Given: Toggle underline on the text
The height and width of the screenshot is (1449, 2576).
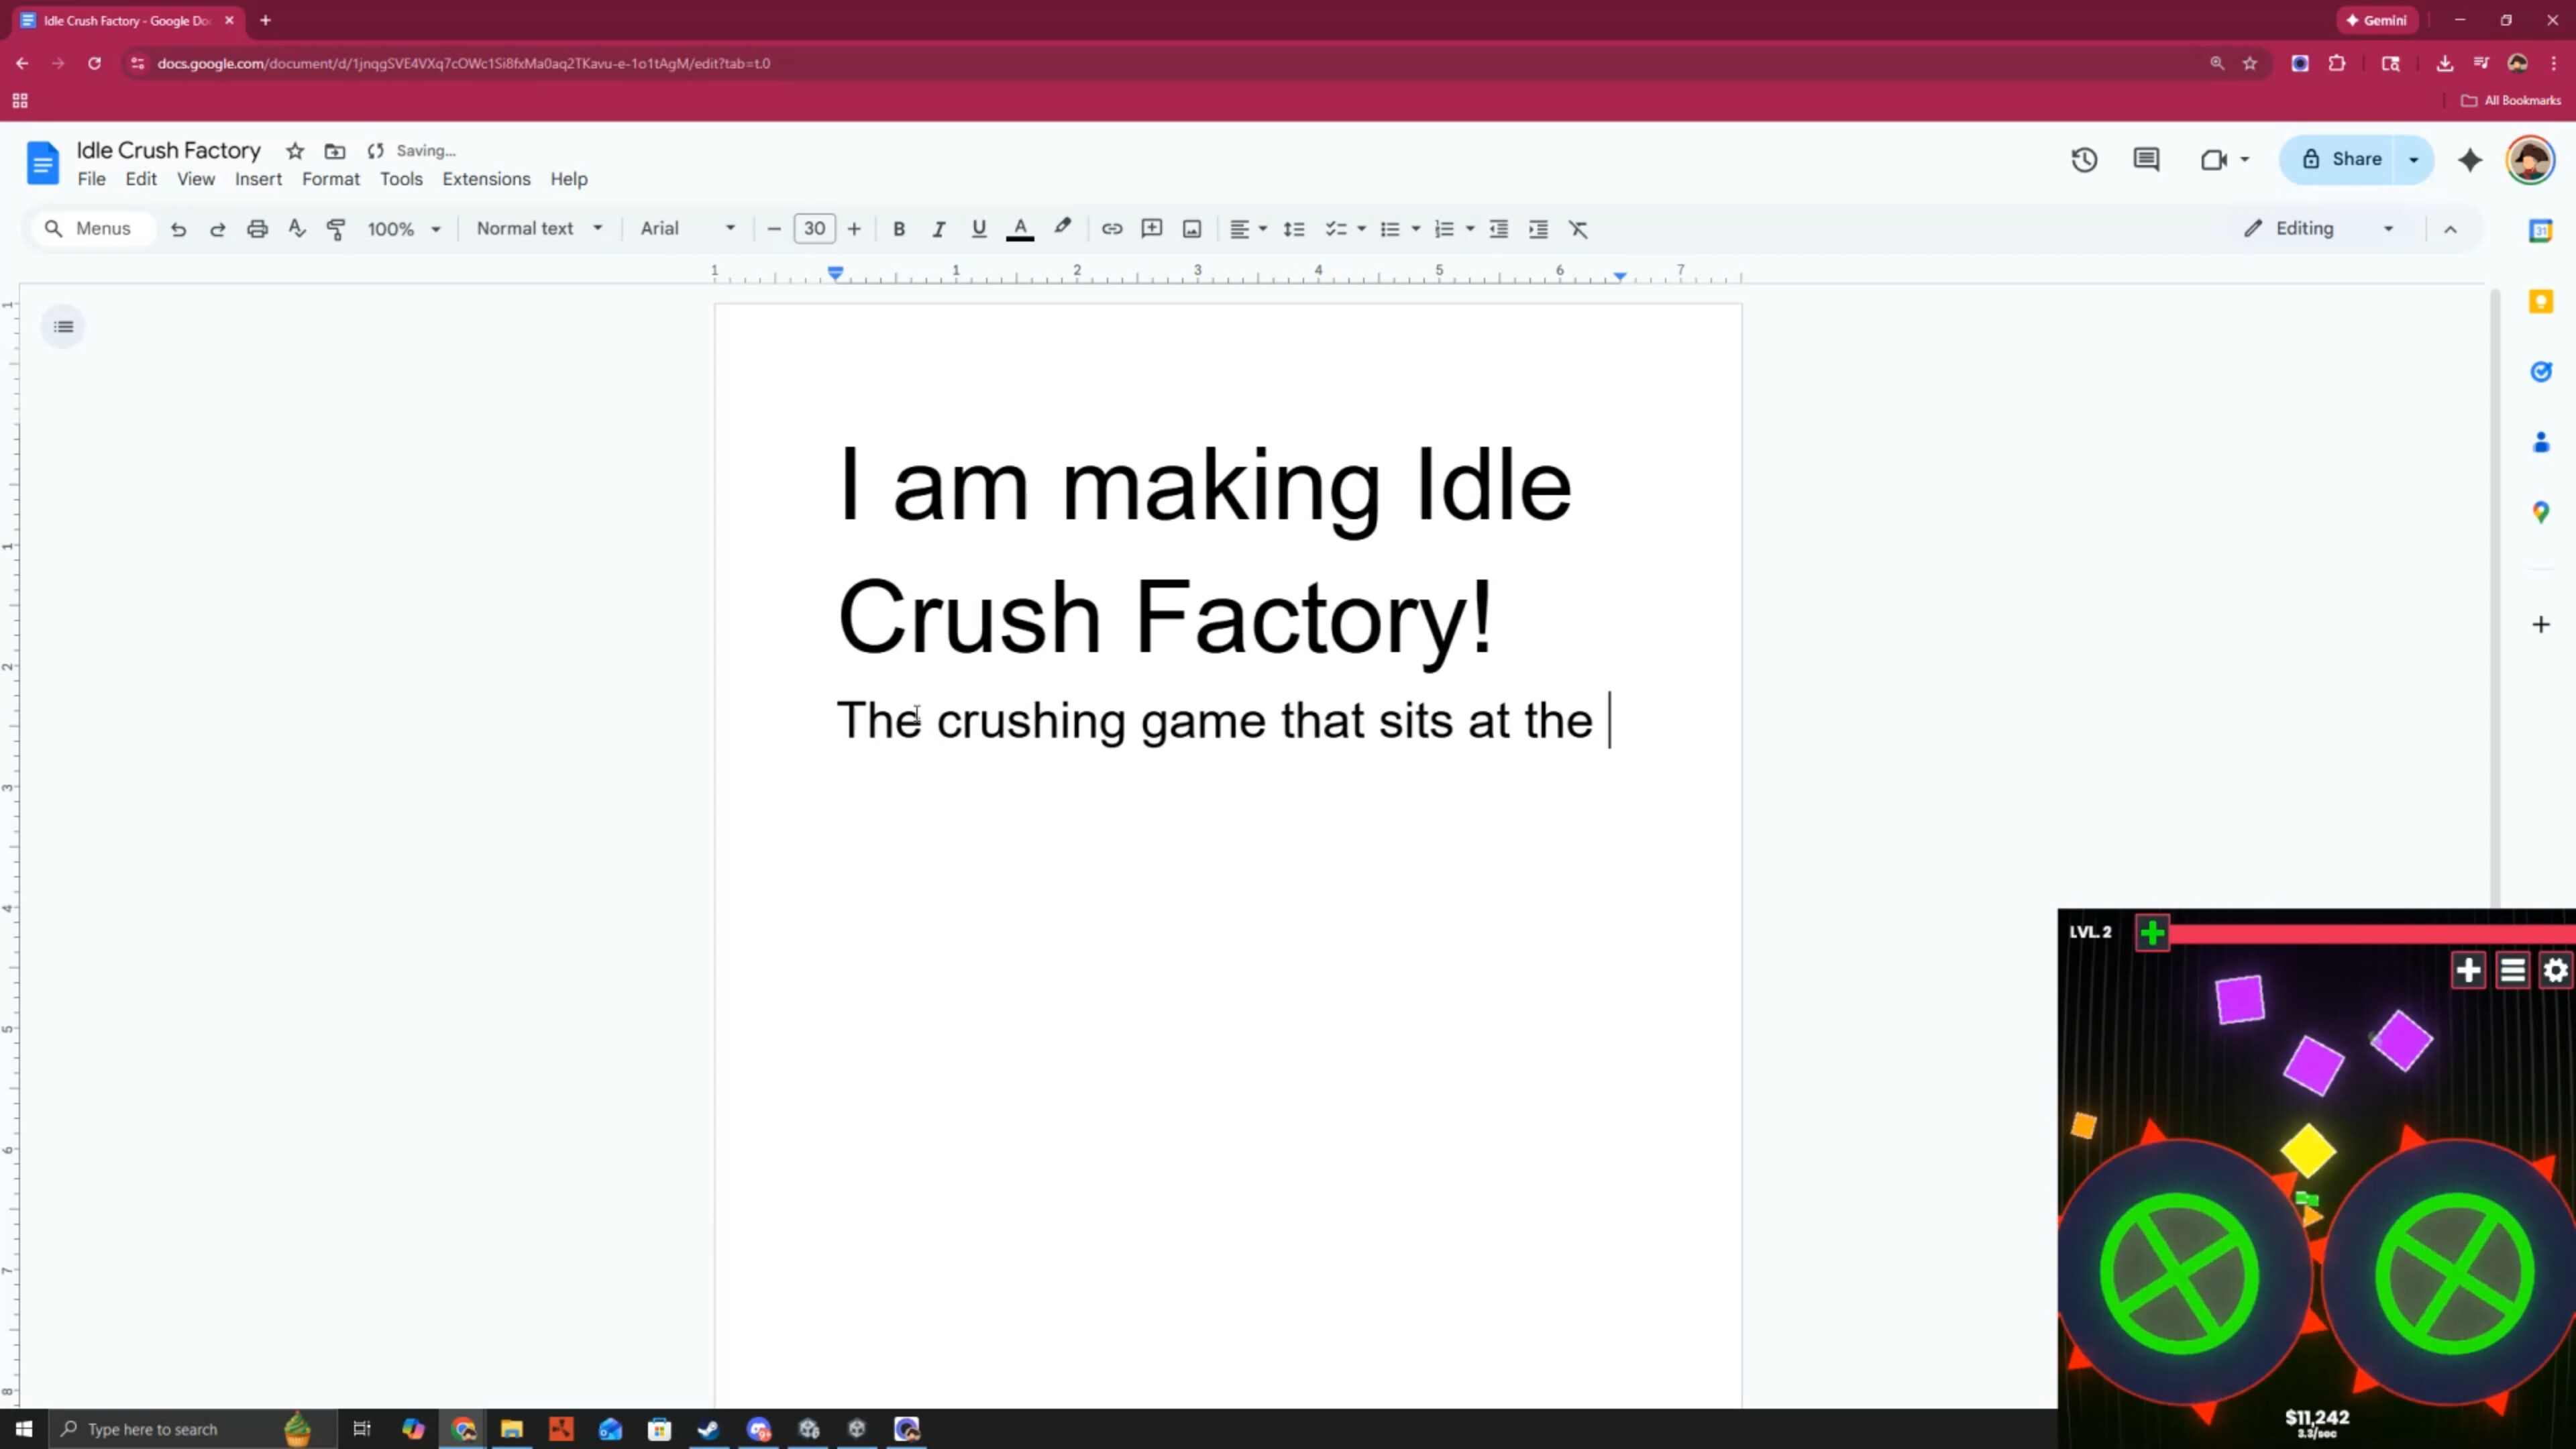Looking at the screenshot, I should 979,228.
